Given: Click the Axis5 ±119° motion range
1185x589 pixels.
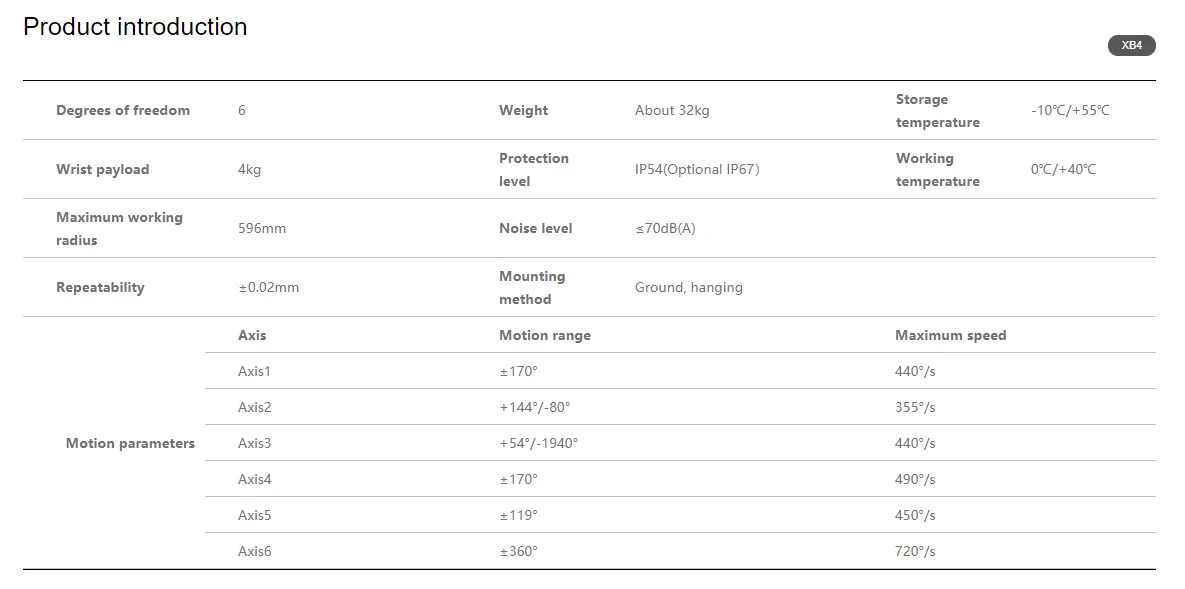Looking at the screenshot, I should coord(518,515).
